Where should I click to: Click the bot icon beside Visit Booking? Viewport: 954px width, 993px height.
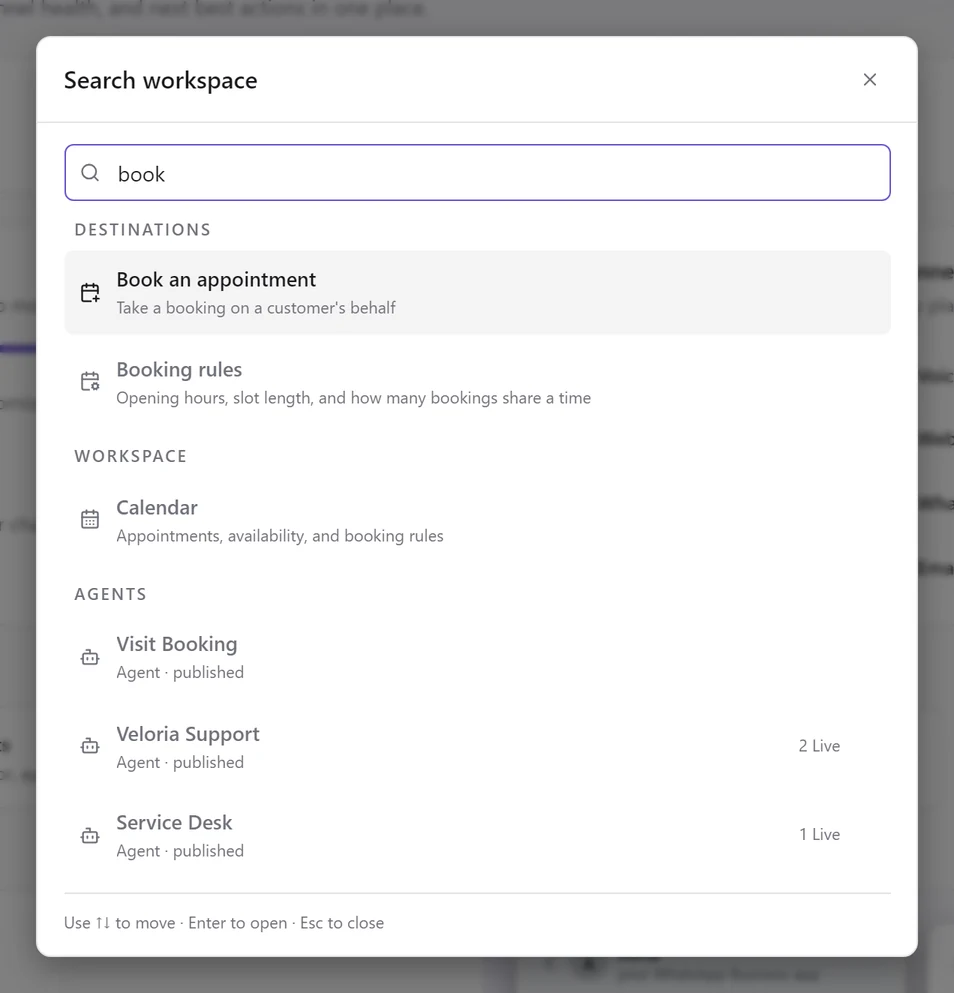pos(90,657)
